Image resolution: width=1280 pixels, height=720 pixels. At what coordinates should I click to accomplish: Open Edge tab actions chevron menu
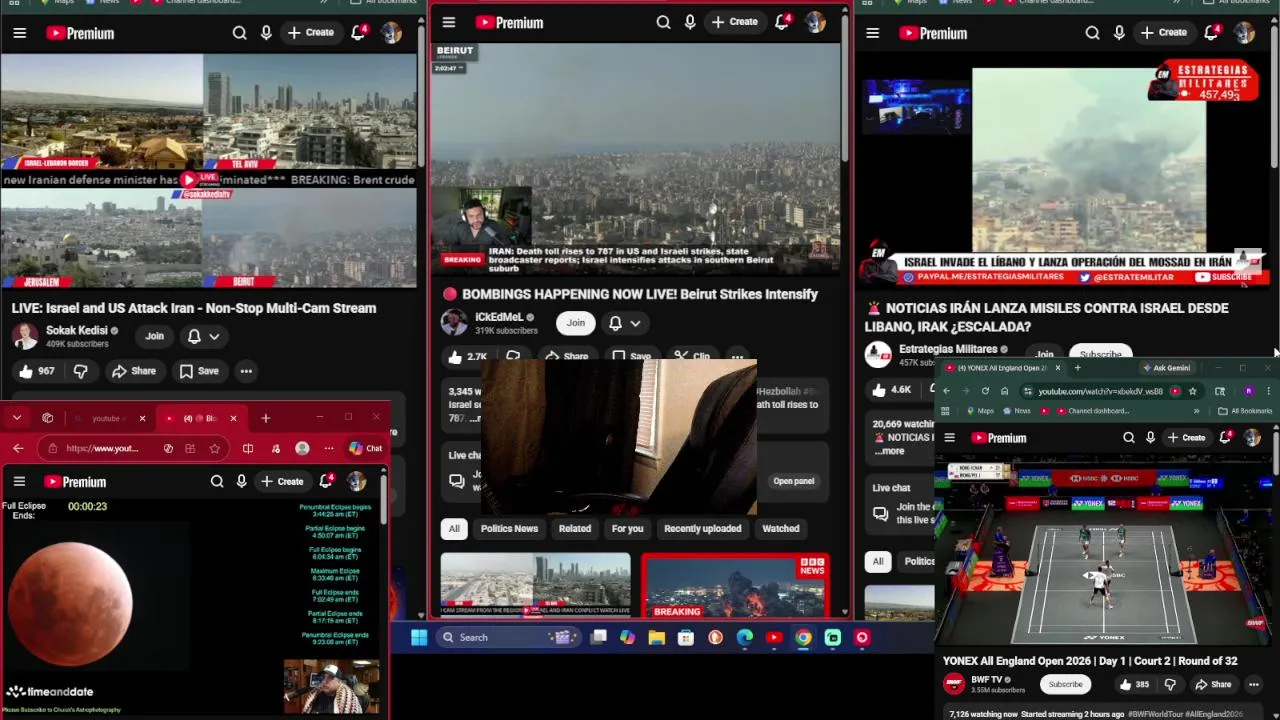[x=17, y=418]
